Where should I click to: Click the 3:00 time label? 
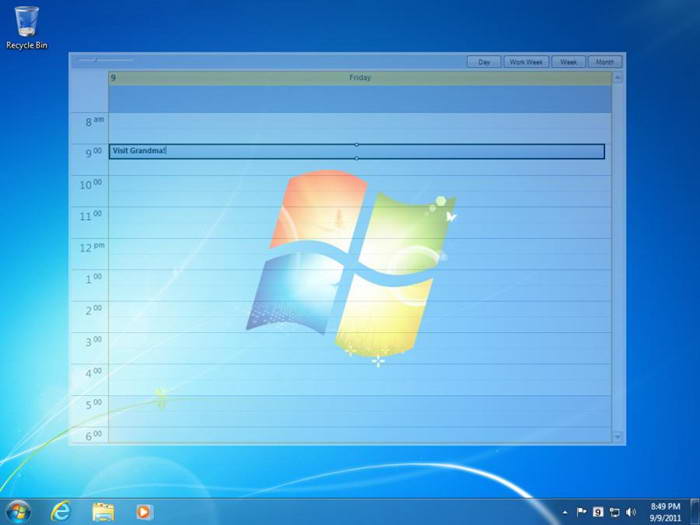pyautogui.click(x=93, y=342)
